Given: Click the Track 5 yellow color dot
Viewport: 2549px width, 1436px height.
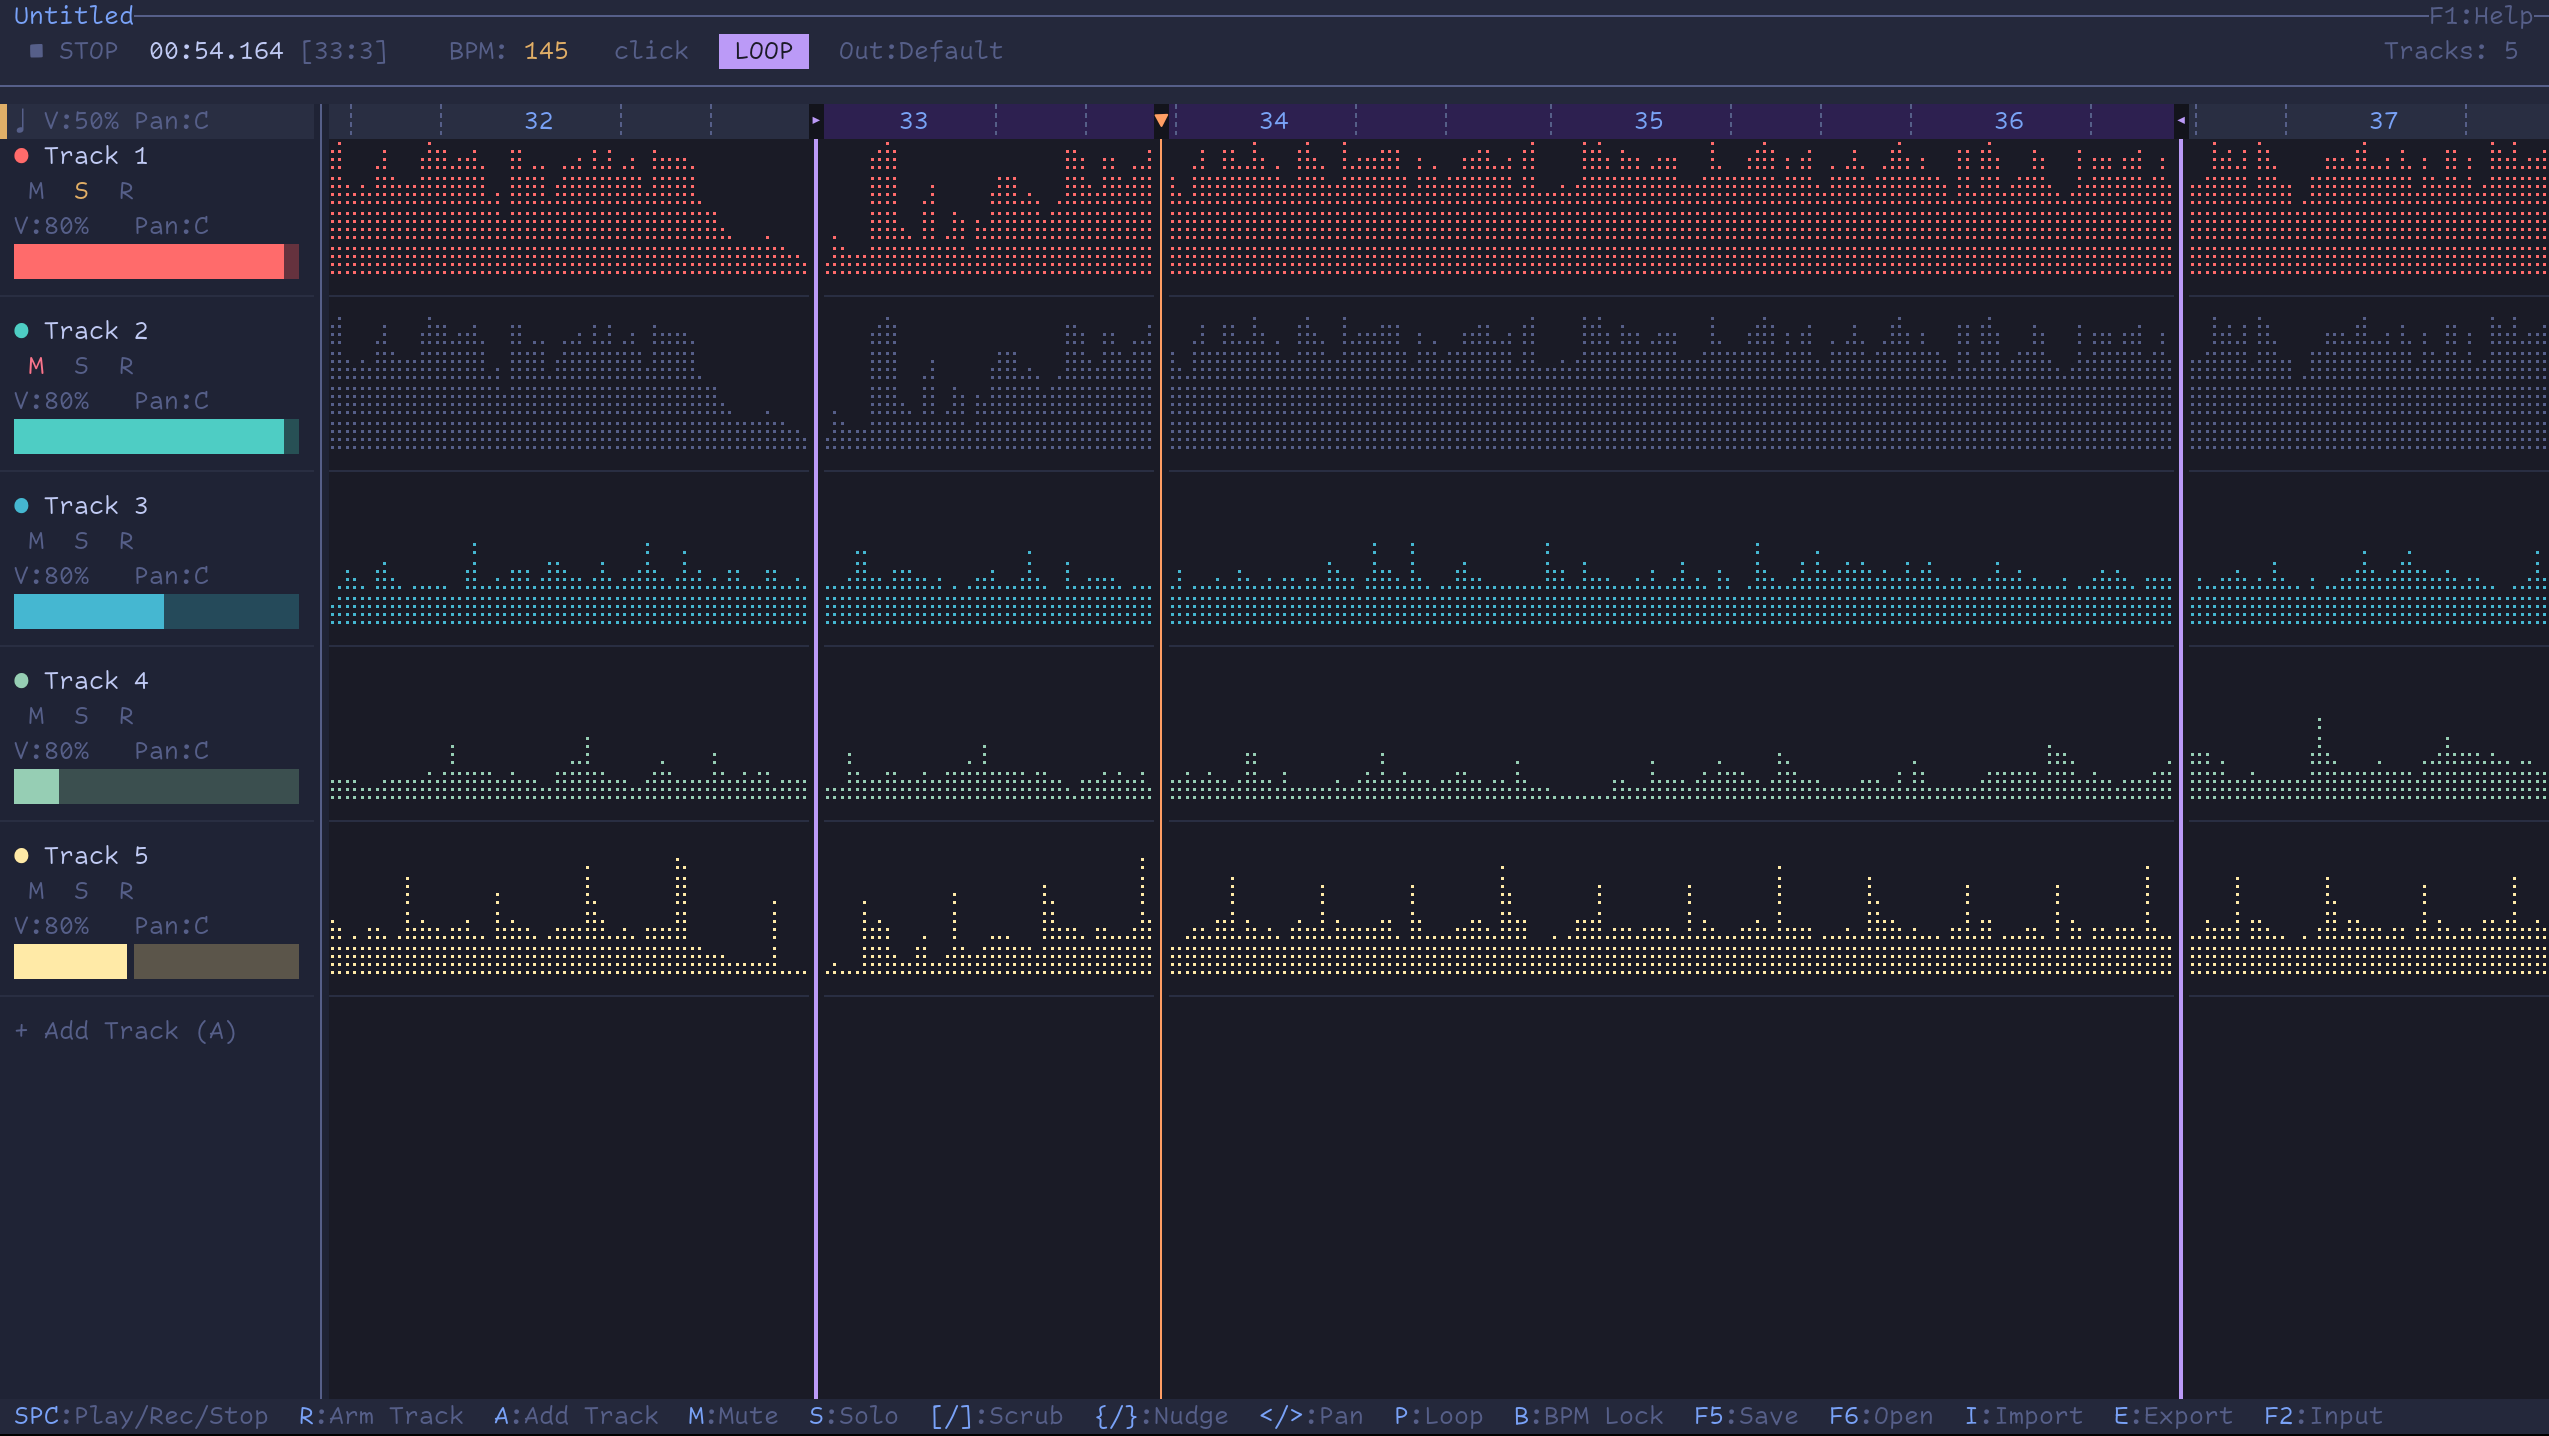Looking at the screenshot, I should coord(21,856).
